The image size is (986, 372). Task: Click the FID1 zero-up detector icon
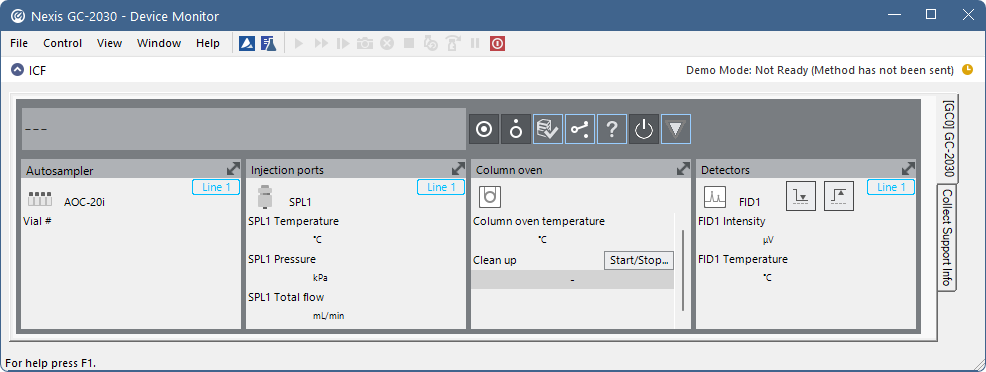839,195
